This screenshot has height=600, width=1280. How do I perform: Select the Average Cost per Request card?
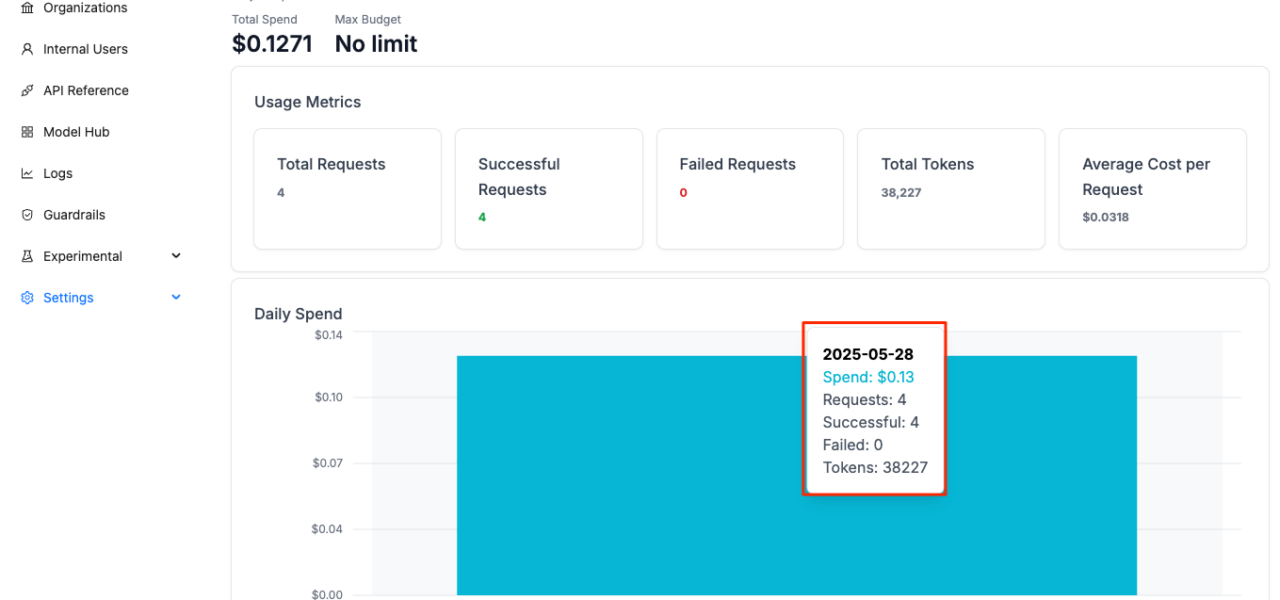(x=1152, y=188)
